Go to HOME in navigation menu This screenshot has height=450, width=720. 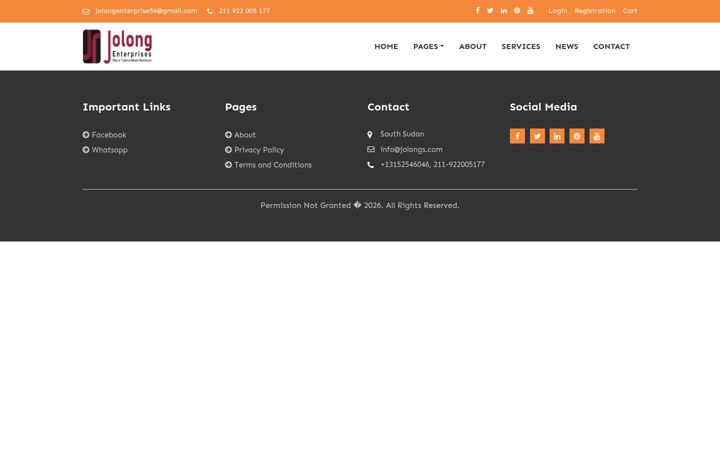coord(386,46)
